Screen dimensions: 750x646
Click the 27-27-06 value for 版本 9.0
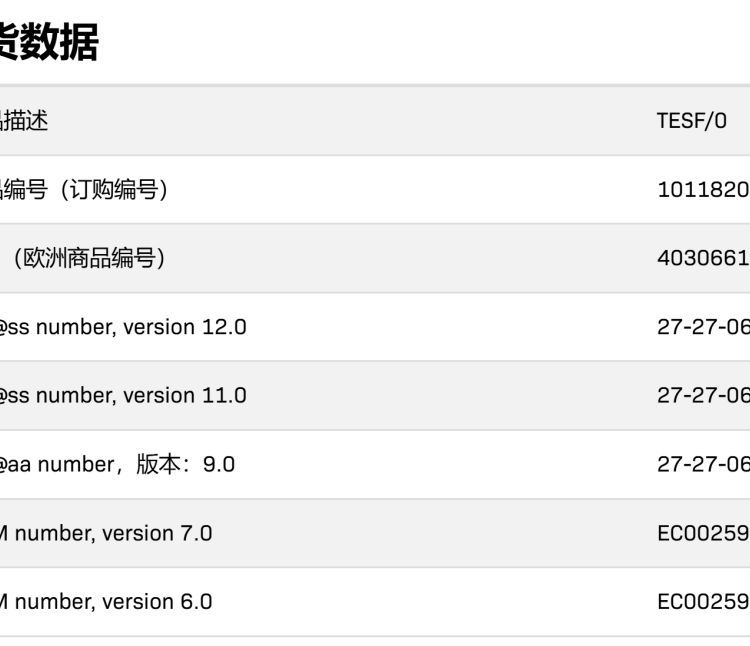703,464
